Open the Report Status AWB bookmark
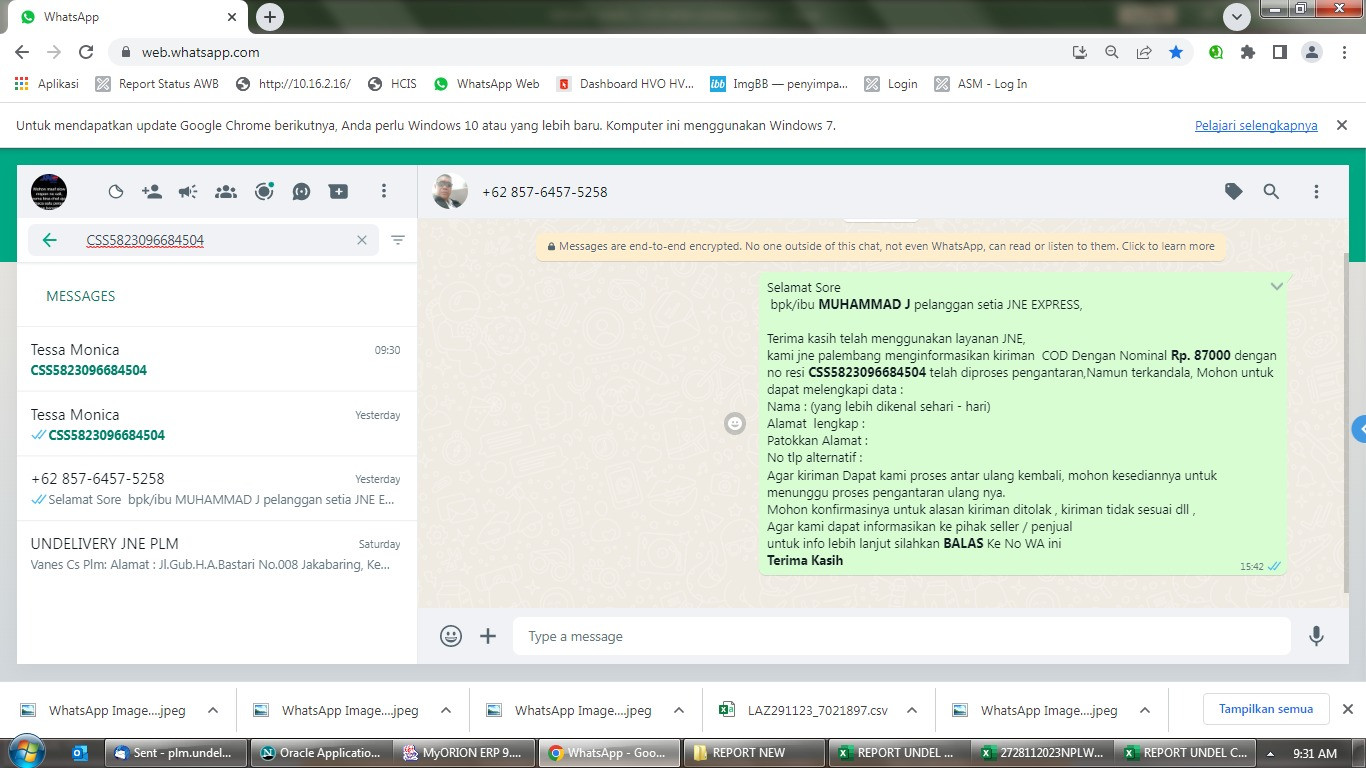Image resolution: width=1366 pixels, height=768 pixels. (x=157, y=84)
